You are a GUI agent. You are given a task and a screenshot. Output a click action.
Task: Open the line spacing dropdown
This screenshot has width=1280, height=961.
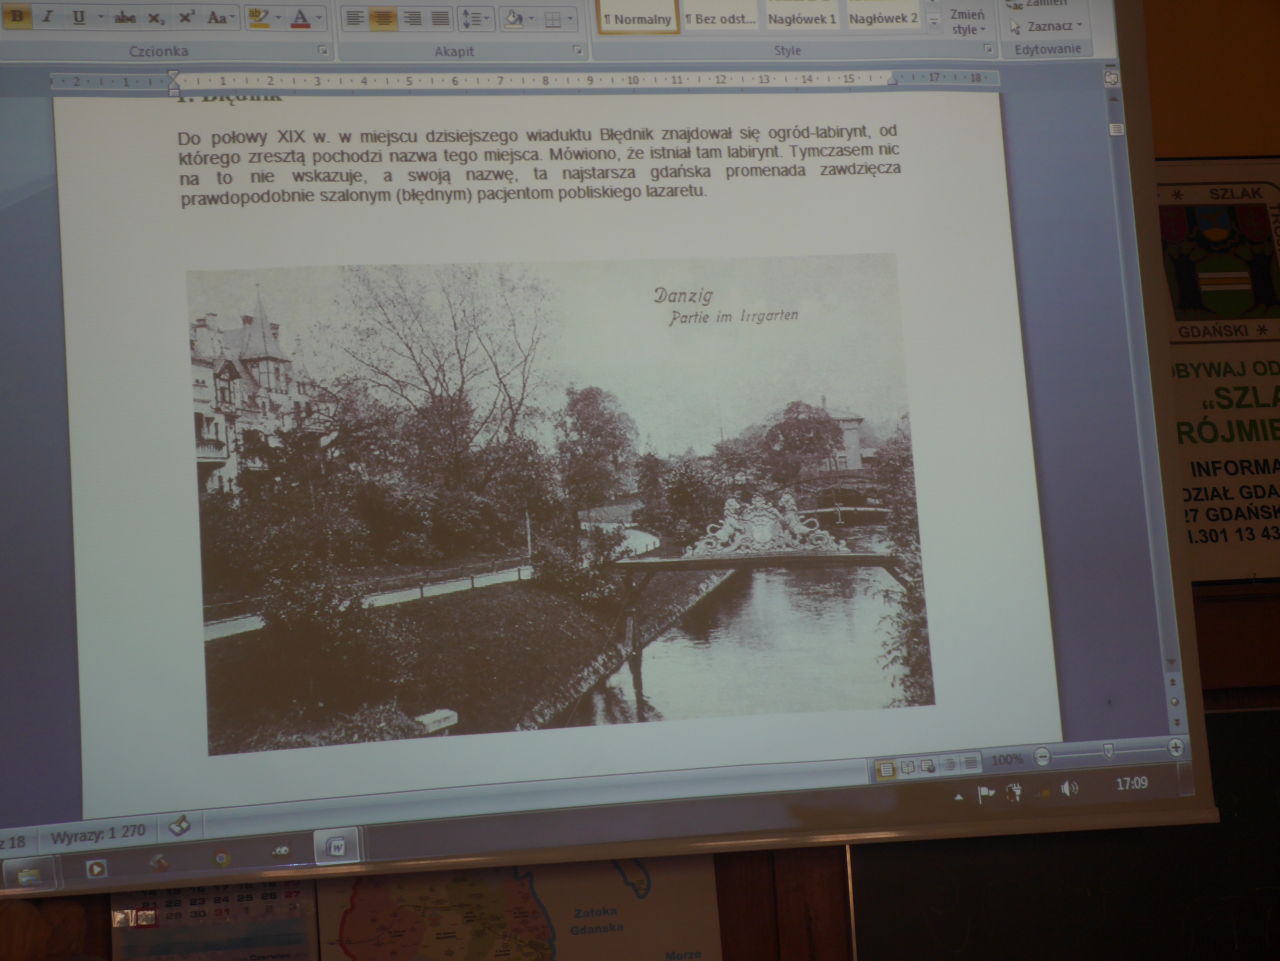pos(476,18)
